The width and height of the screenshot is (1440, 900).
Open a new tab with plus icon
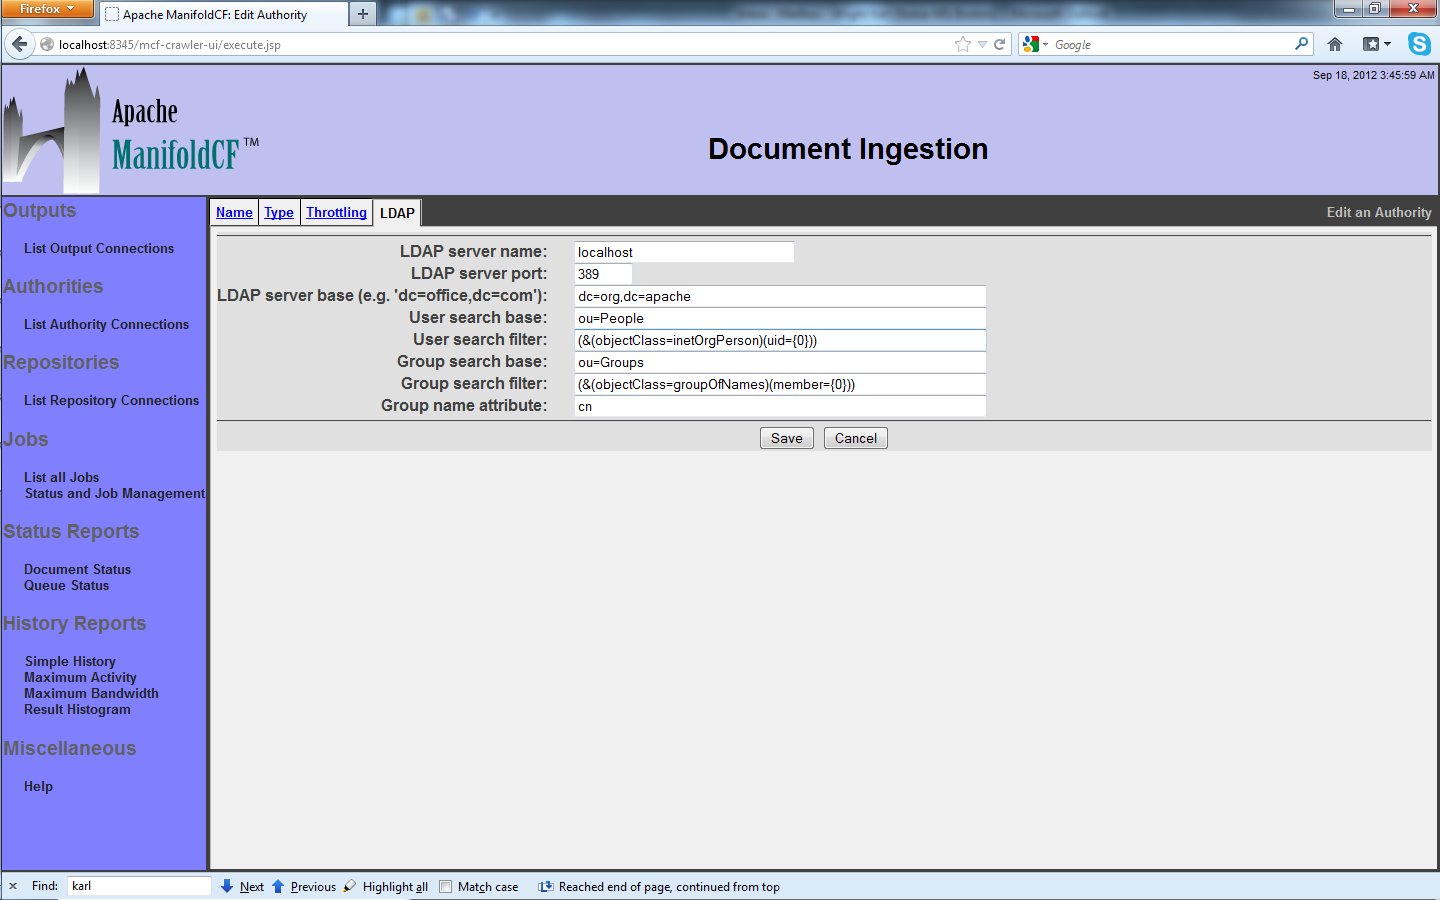pyautogui.click(x=363, y=14)
